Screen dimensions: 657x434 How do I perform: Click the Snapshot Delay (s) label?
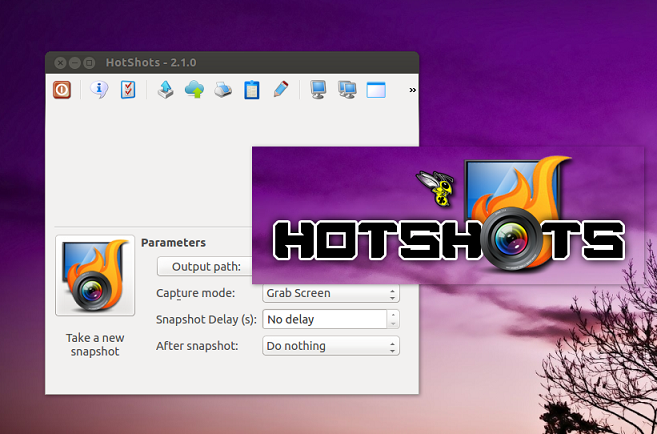(x=206, y=319)
